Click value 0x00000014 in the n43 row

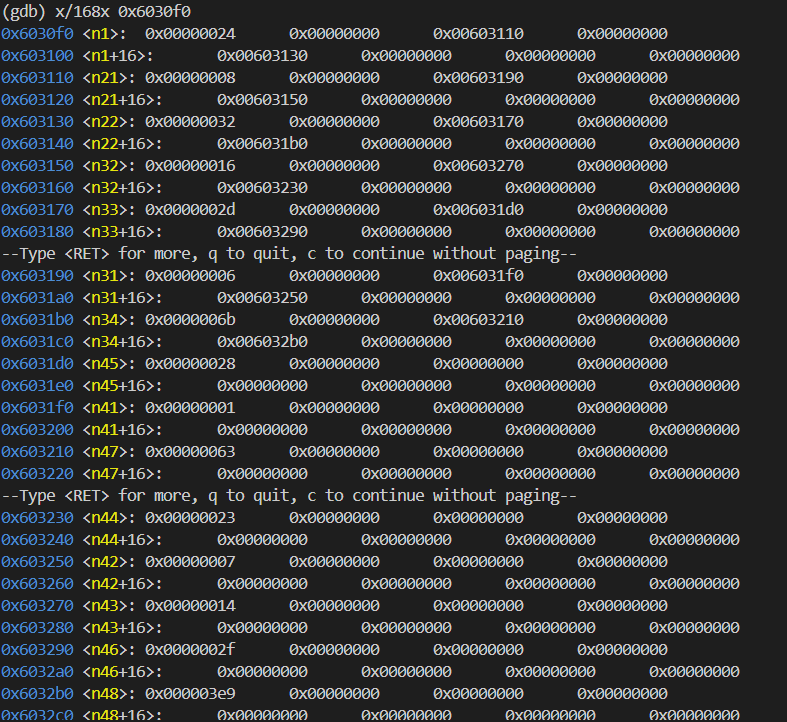coord(190,606)
